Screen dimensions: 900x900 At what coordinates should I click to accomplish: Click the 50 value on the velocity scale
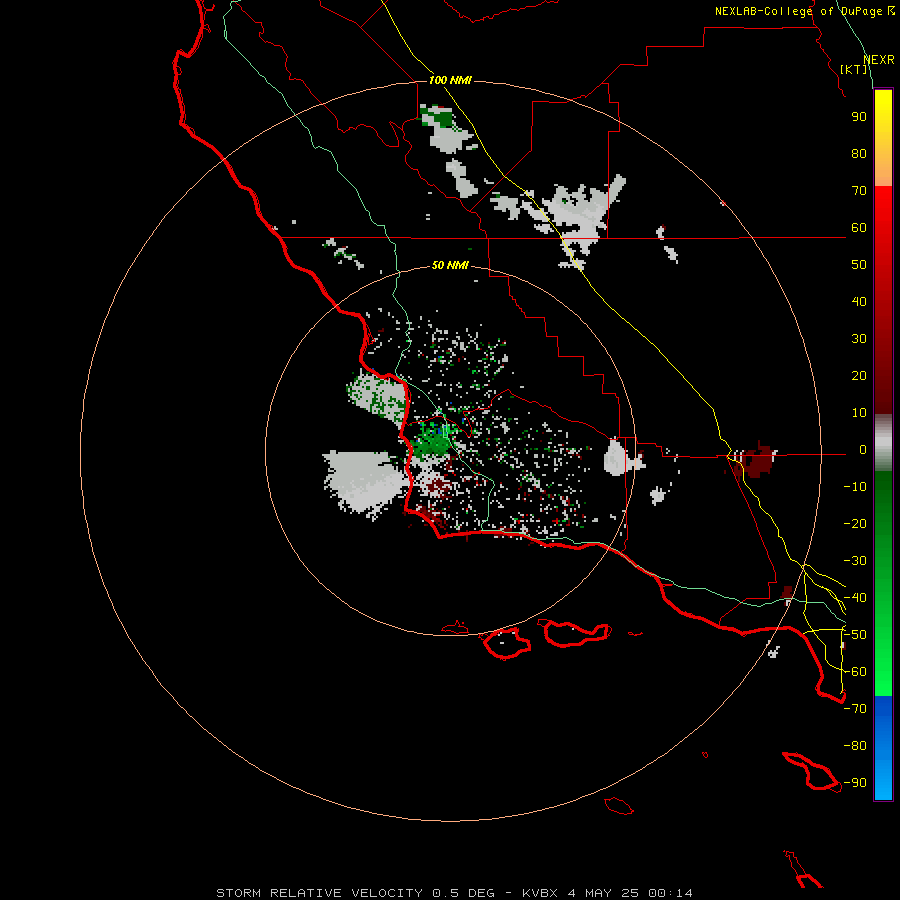pos(859,265)
